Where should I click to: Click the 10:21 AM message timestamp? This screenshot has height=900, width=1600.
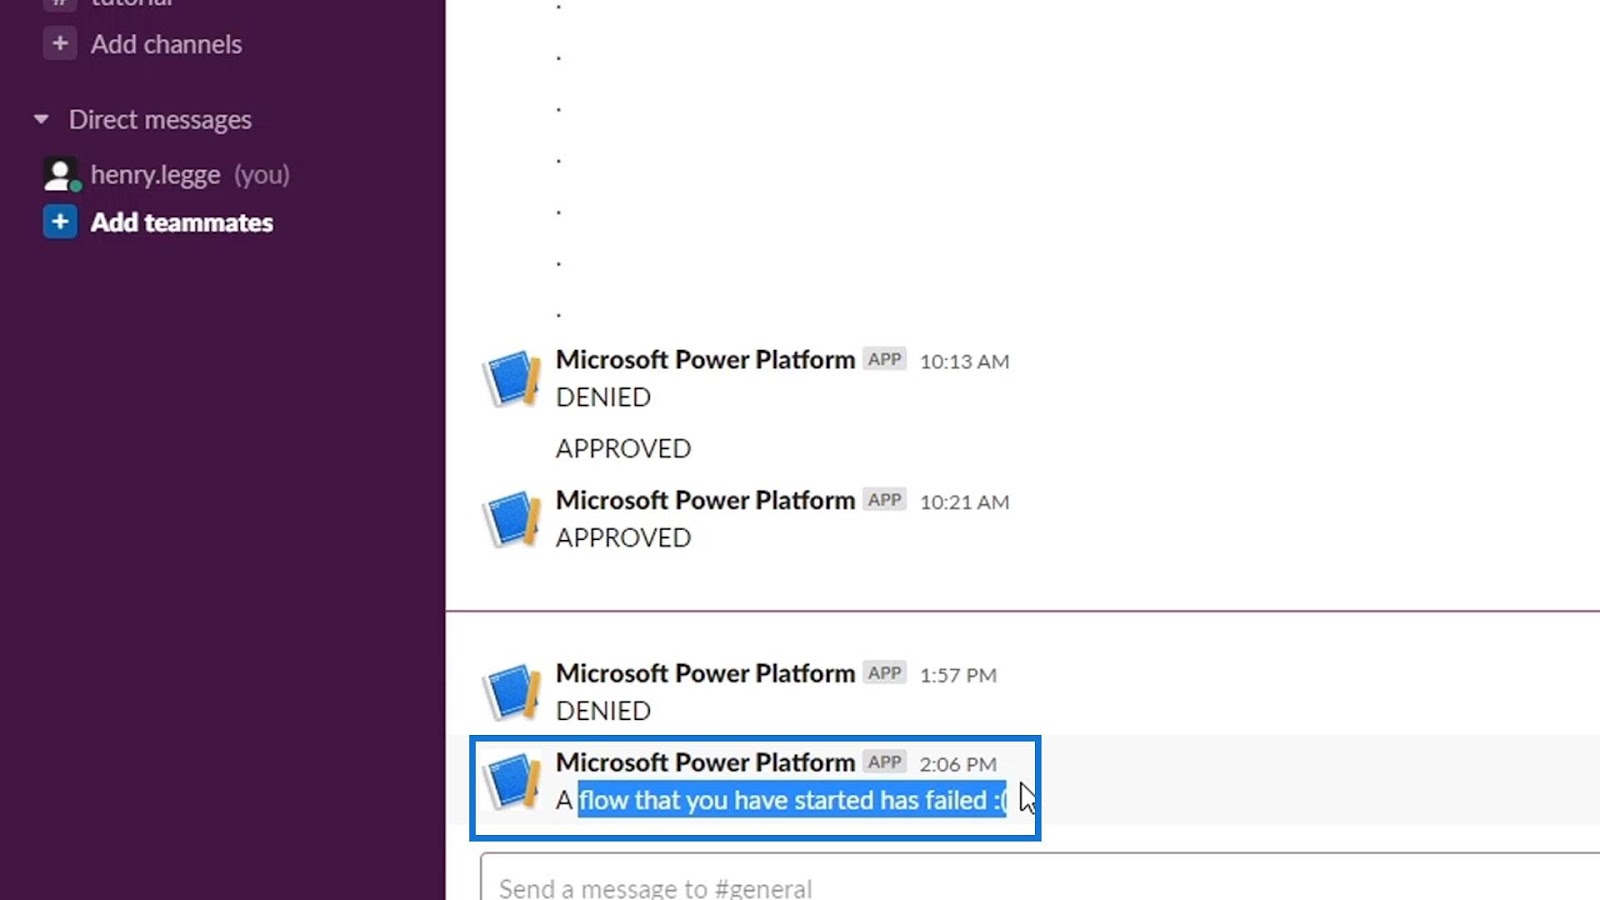point(964,502)
